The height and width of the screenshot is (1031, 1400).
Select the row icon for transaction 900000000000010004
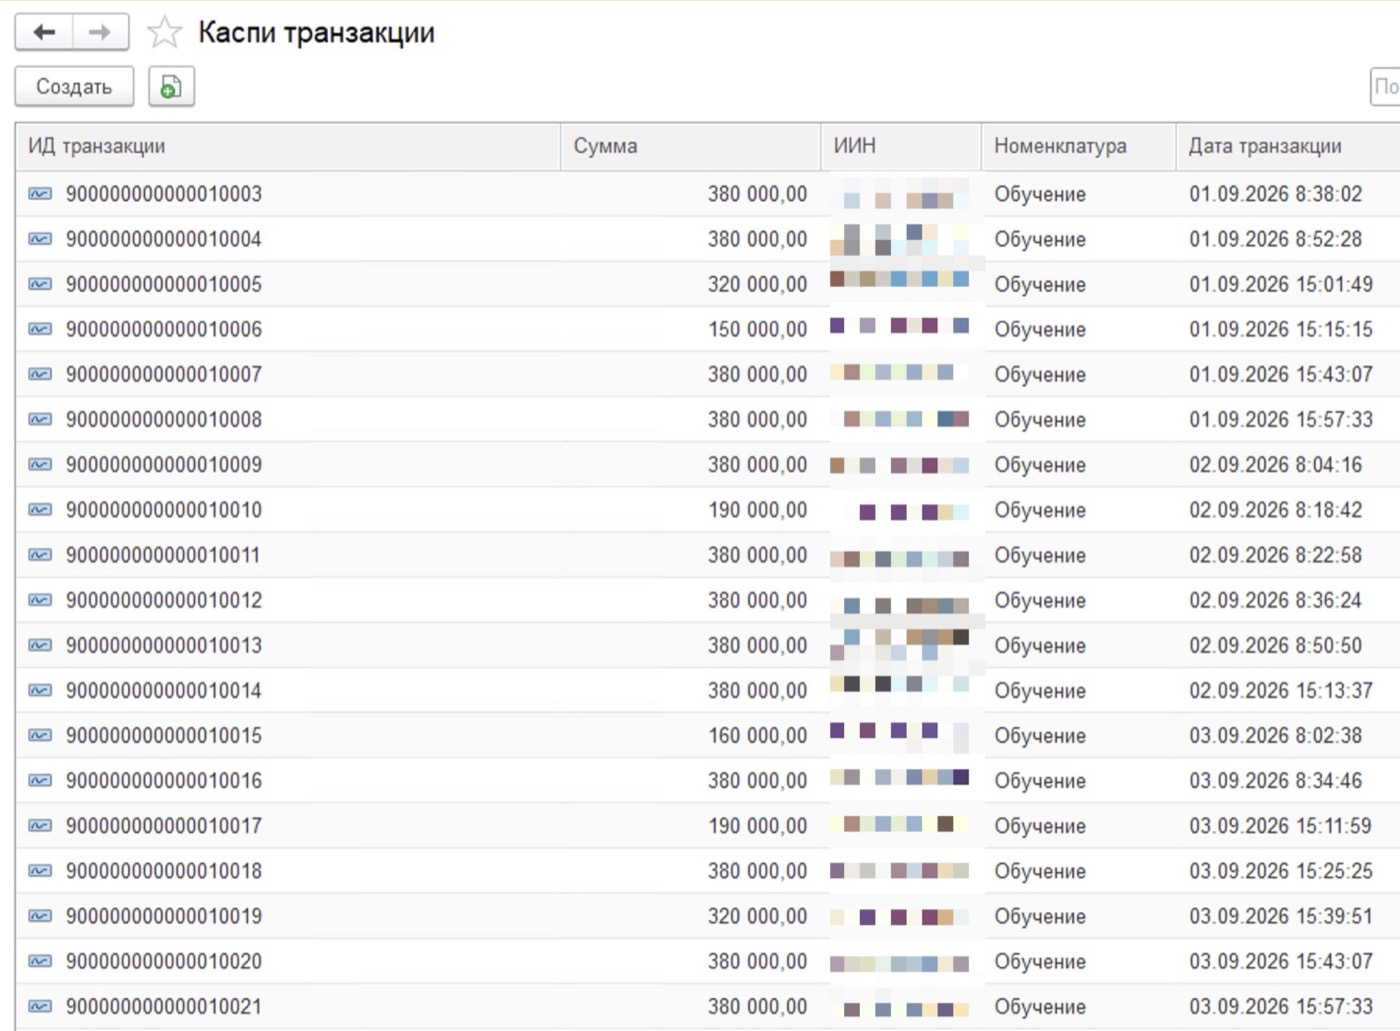tap(40, 239)
